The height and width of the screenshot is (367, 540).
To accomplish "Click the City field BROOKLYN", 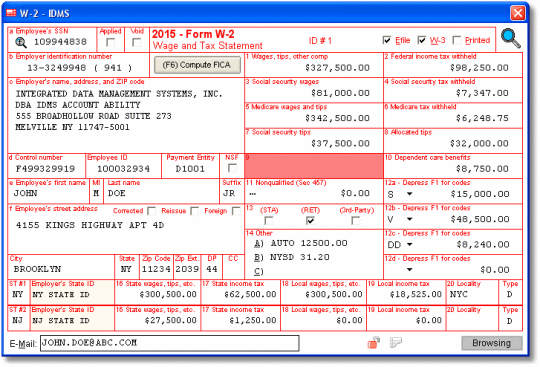I will [x=37, y=269].
